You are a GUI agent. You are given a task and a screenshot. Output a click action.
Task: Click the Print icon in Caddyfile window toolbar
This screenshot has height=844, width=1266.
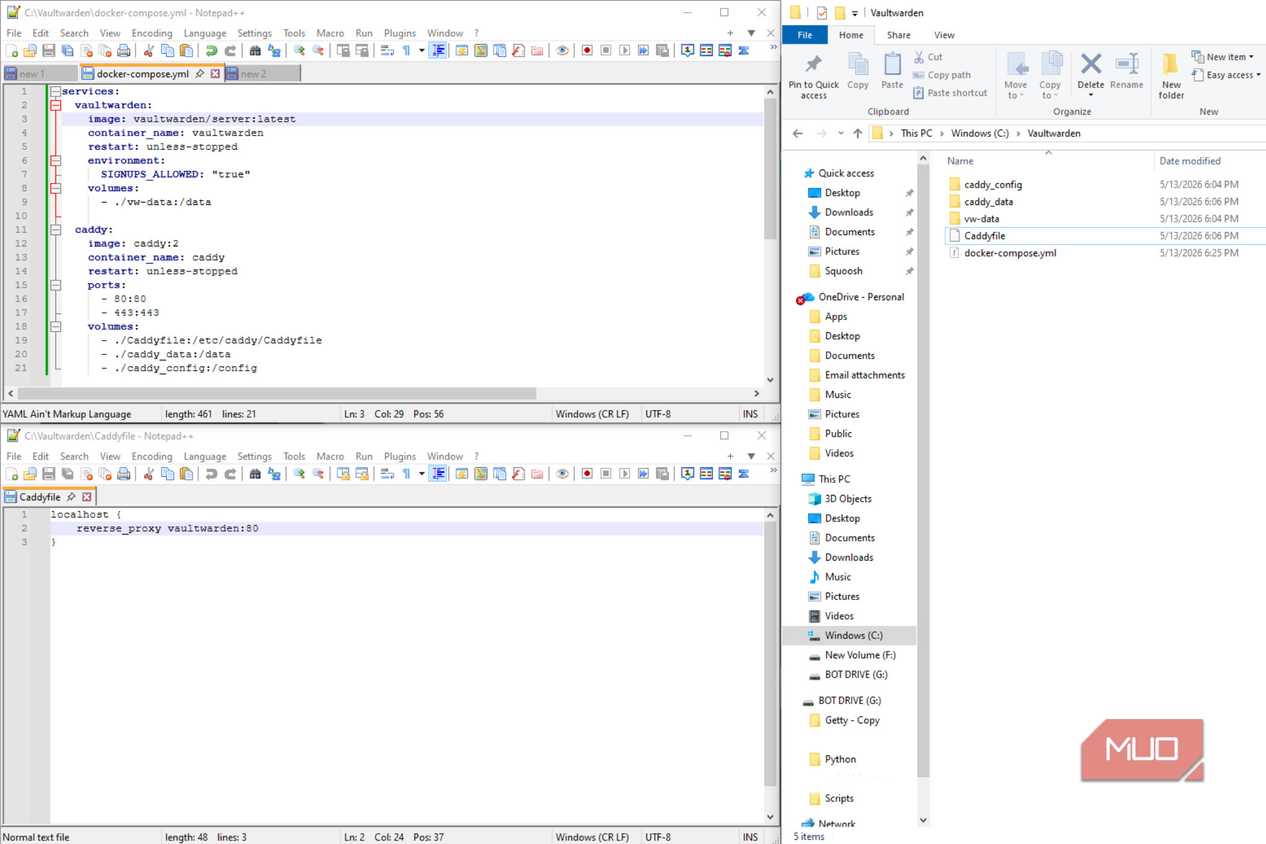click(x=123, y=474)
